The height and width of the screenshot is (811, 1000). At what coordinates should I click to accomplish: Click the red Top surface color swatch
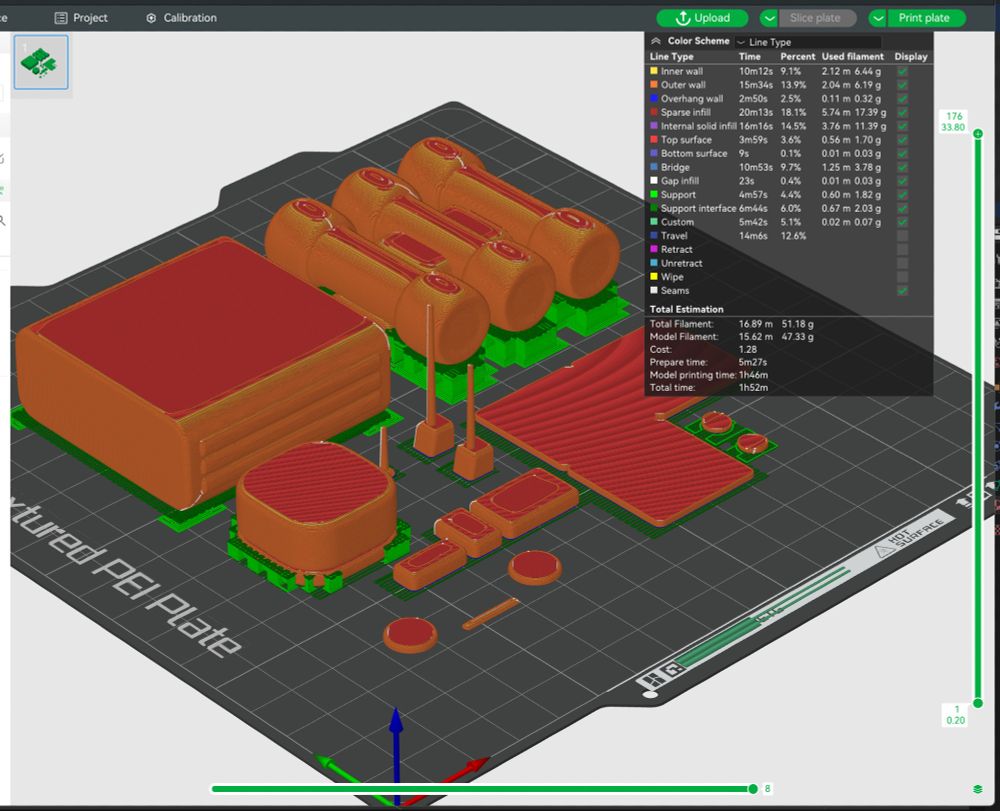654,139
